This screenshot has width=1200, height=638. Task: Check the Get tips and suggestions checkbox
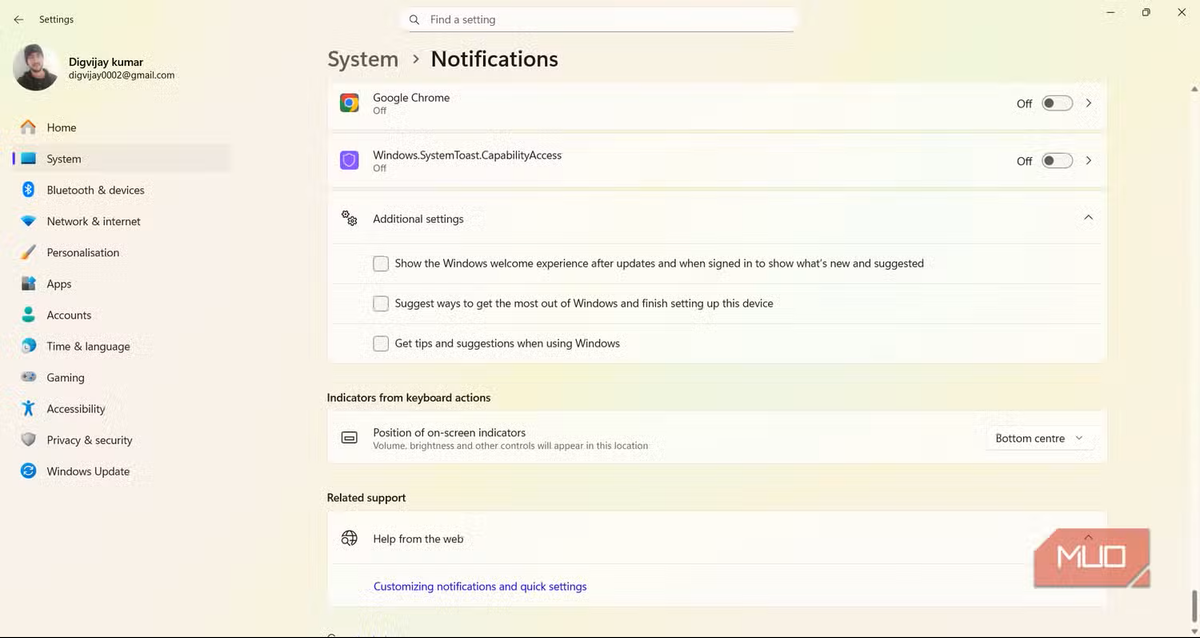tap(381, 343)
